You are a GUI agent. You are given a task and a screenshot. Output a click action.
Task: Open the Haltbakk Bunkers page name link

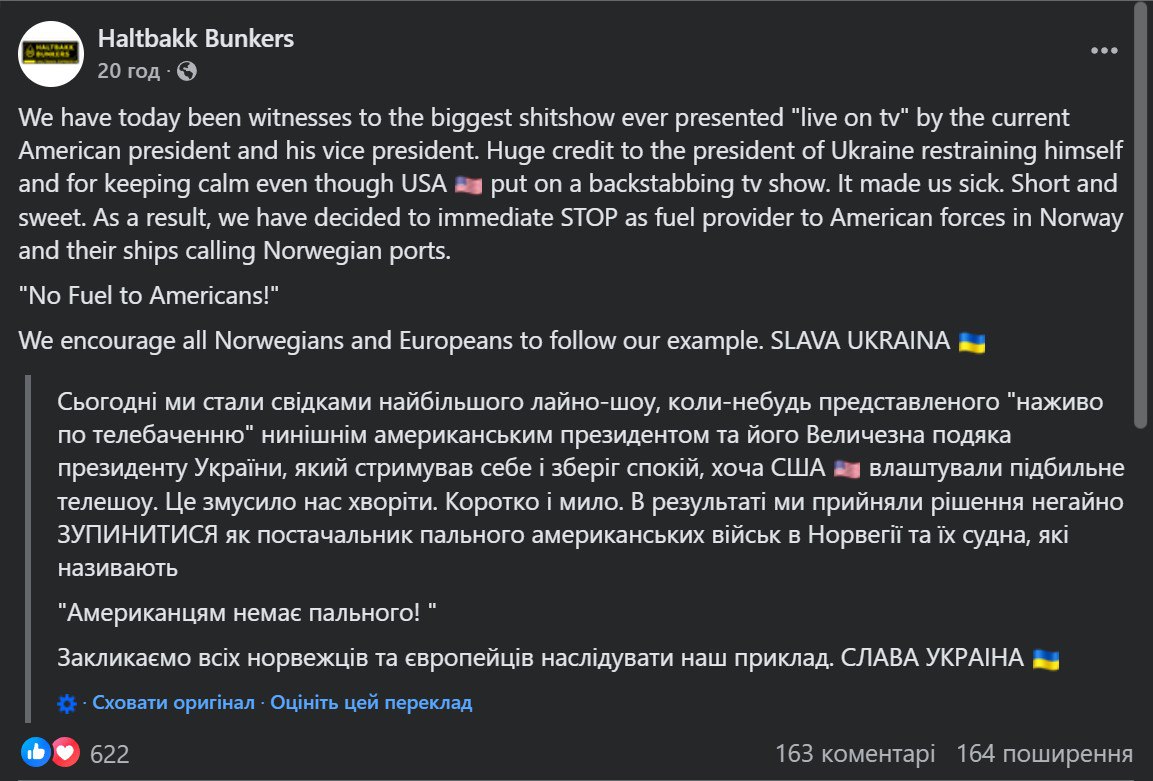[x=196, y=38]
